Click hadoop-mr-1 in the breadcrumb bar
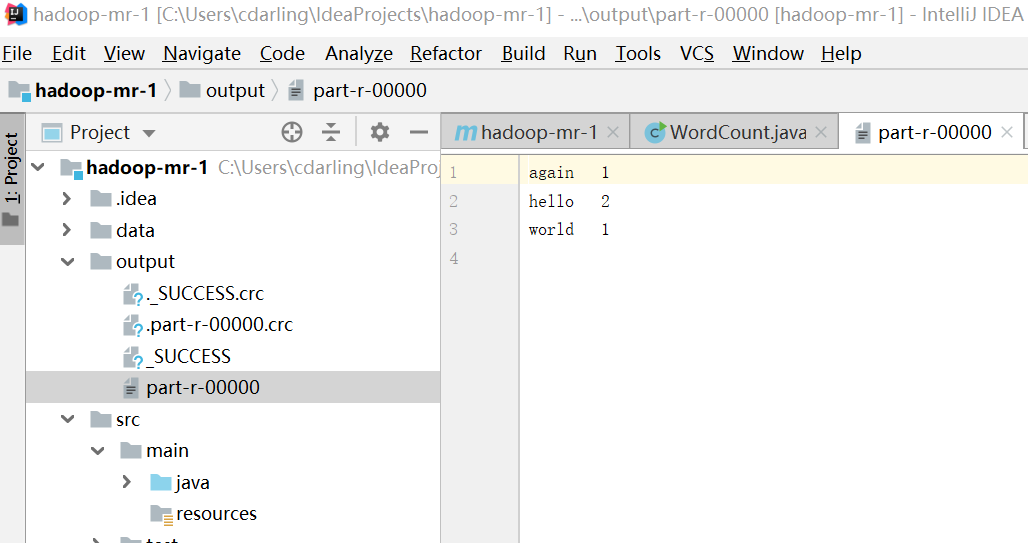This screenshot has height=543, width=1028. tap(96, 90)
